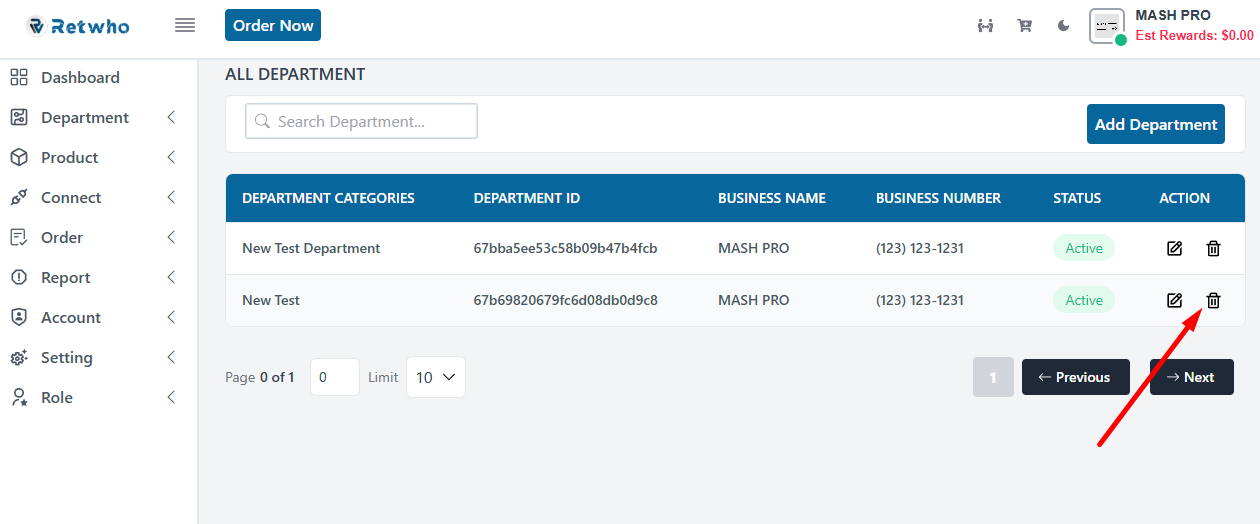Select Department in the sidebar
The width and height of the screenshot is (1260, 524).
tap(85, 117)
